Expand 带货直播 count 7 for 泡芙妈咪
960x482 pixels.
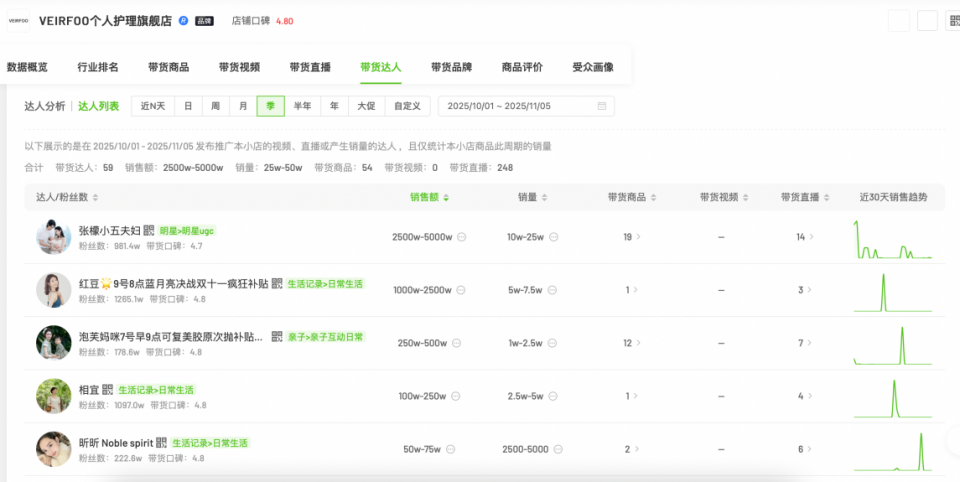pyautogui.click(x=804, y=343)
